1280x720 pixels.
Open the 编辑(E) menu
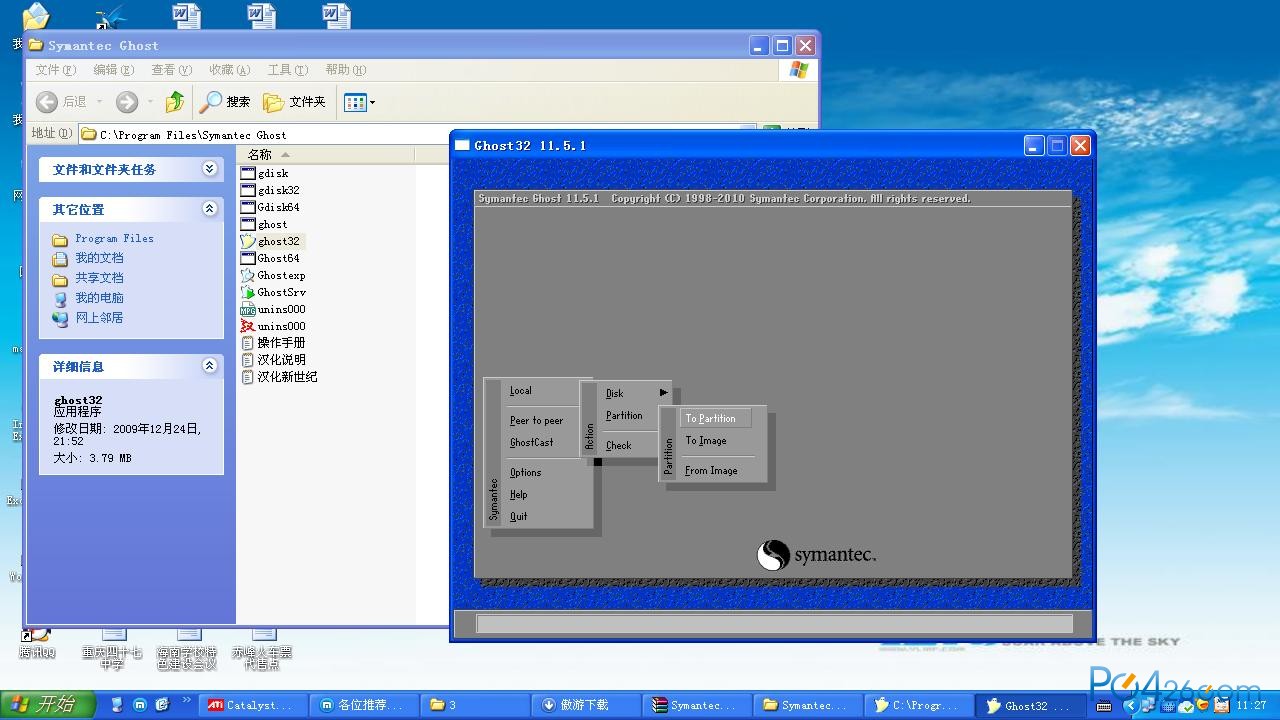pyautogui.click(x=113, y=70)
